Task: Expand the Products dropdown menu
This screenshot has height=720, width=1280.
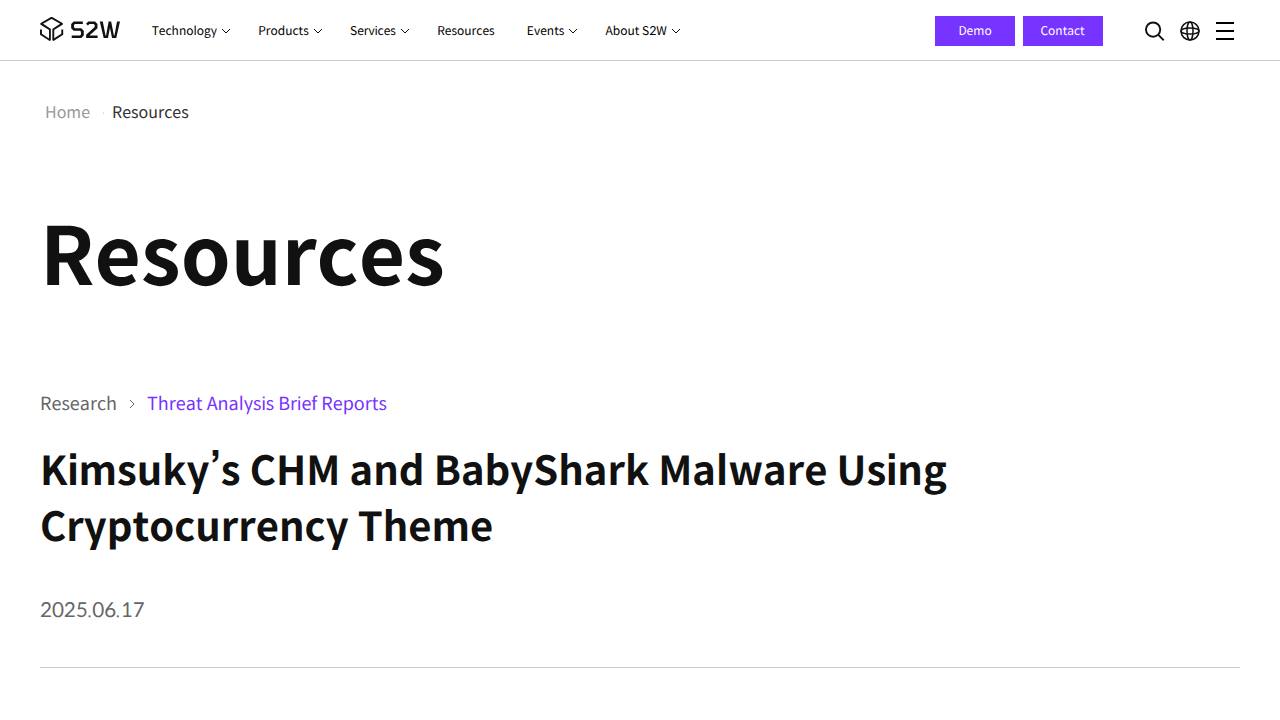Action: [x=290, y=31]
